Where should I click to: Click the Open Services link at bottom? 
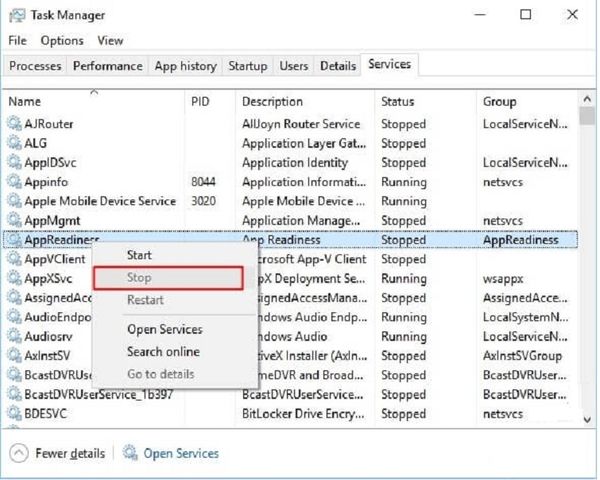(181, 454)
